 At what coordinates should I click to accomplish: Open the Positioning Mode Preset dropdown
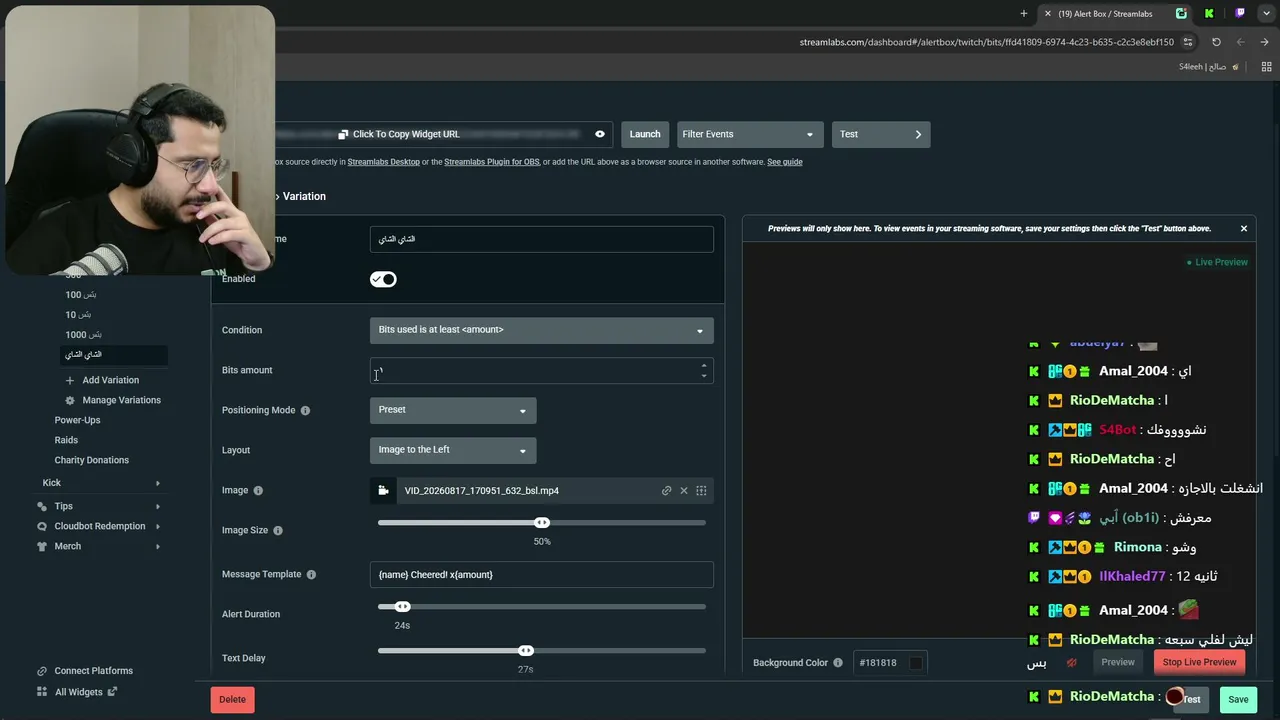453,410
